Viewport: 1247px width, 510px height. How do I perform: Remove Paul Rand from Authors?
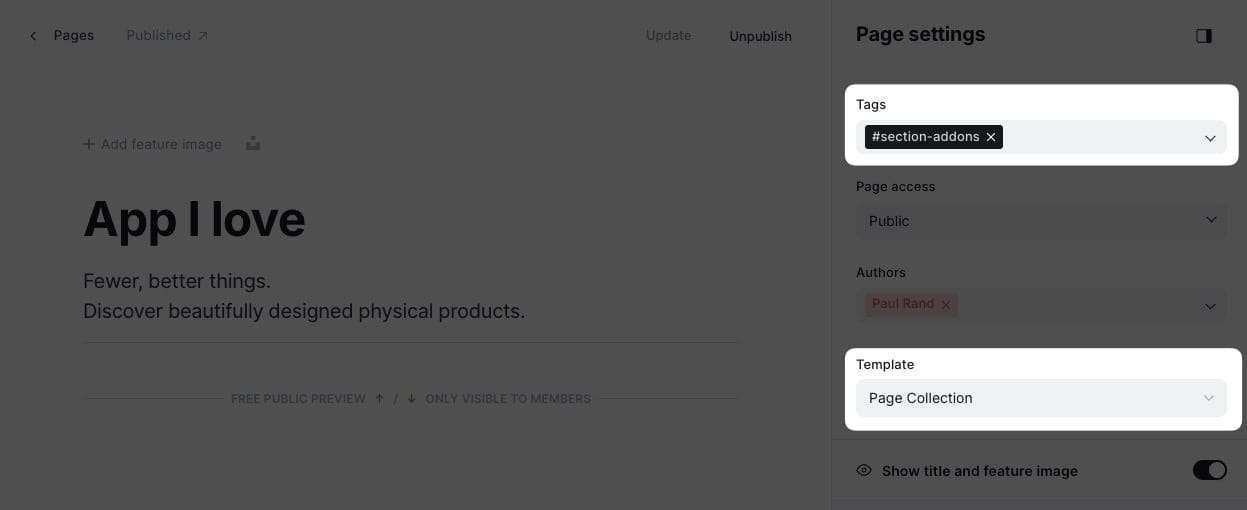[945, 304]
